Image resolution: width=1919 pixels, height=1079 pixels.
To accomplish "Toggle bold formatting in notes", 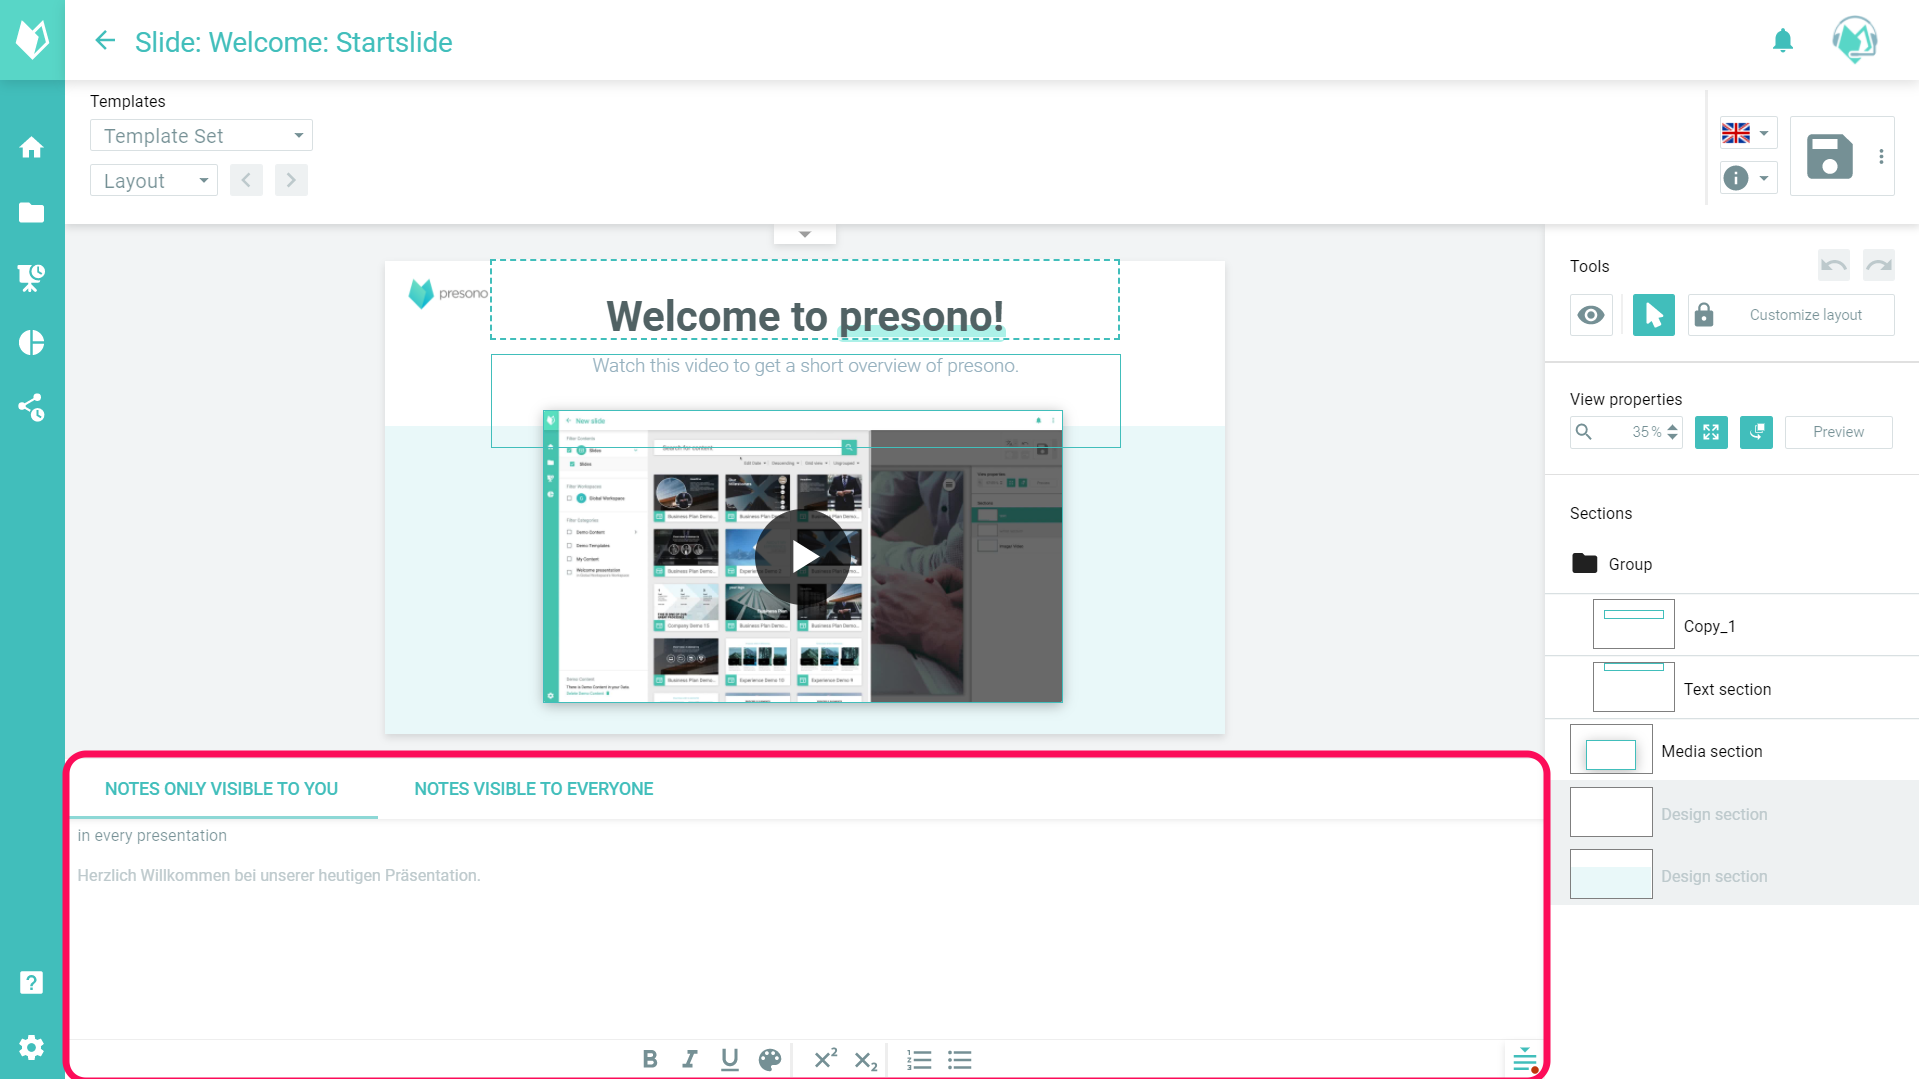I will [650, 1059].
